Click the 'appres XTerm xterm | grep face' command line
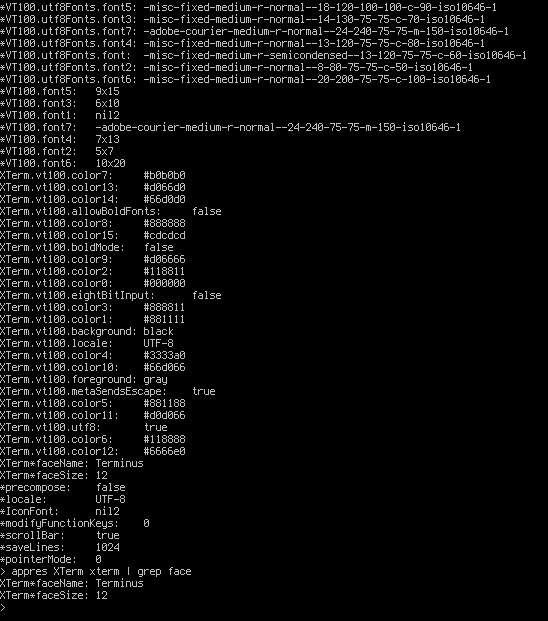The width and height of the screenshot is (548, 621). pyautogui.click(x=96, y=571)
